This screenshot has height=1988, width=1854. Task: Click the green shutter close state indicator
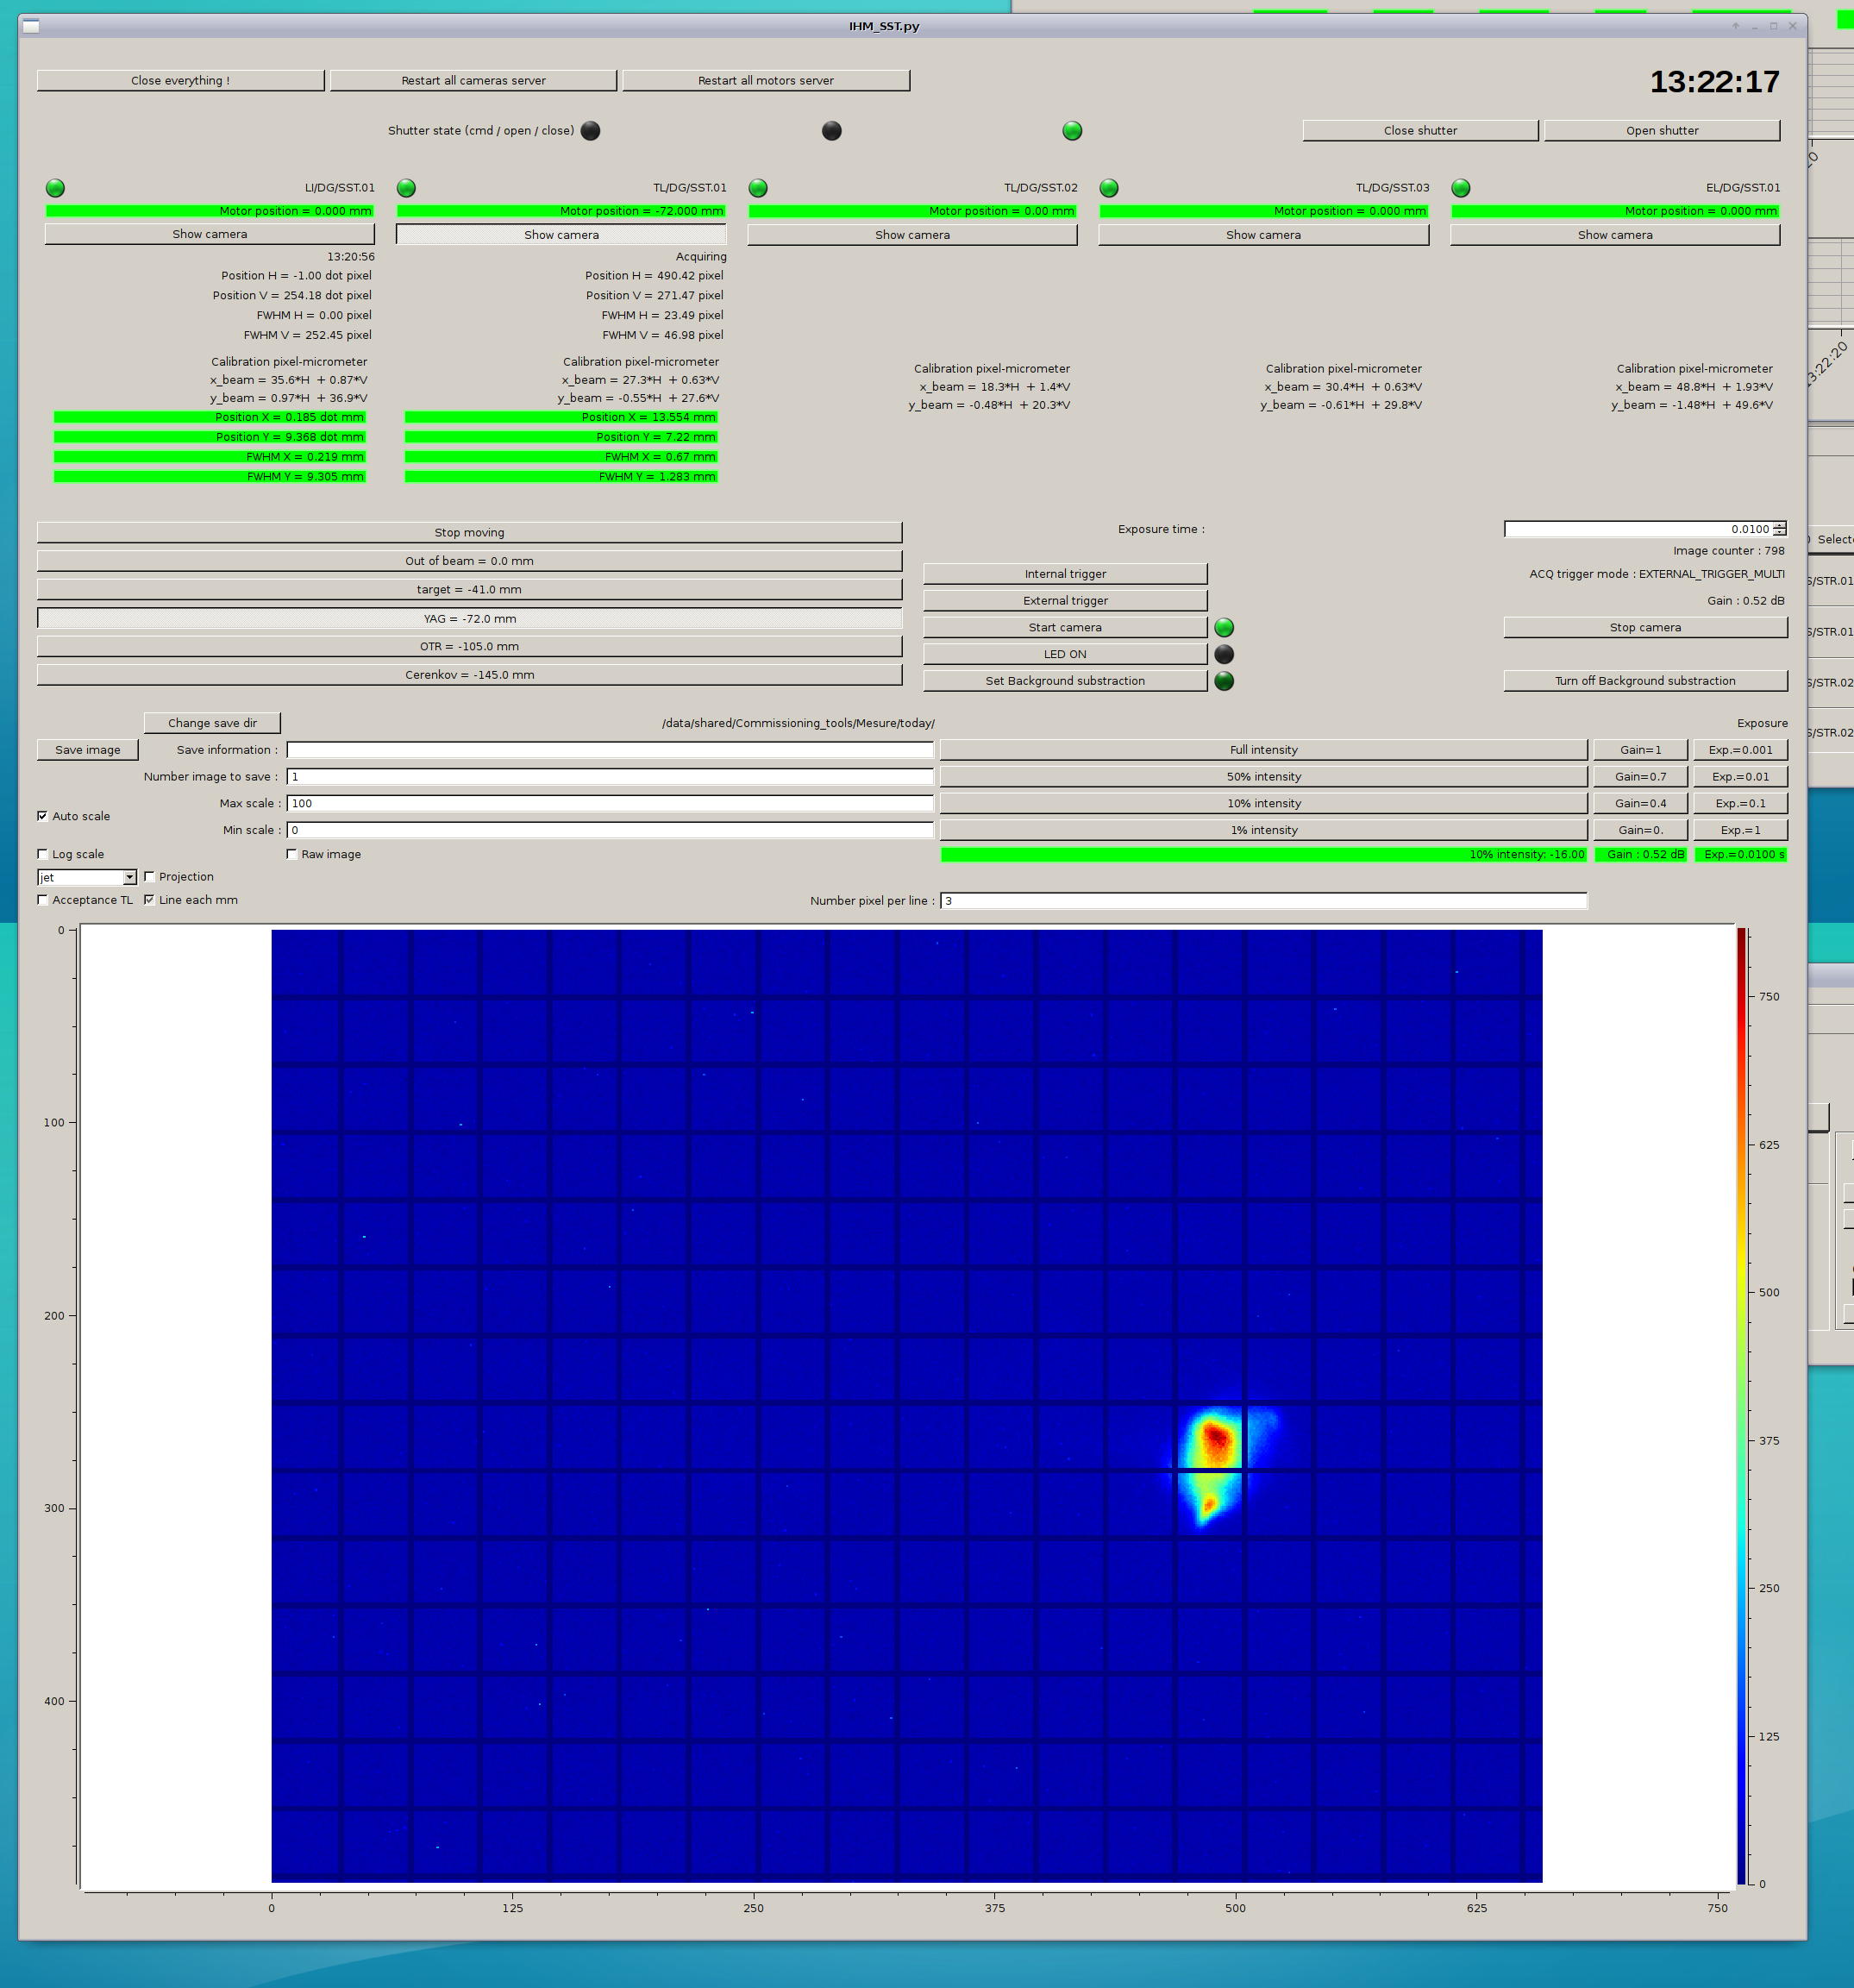[1072, 131]
